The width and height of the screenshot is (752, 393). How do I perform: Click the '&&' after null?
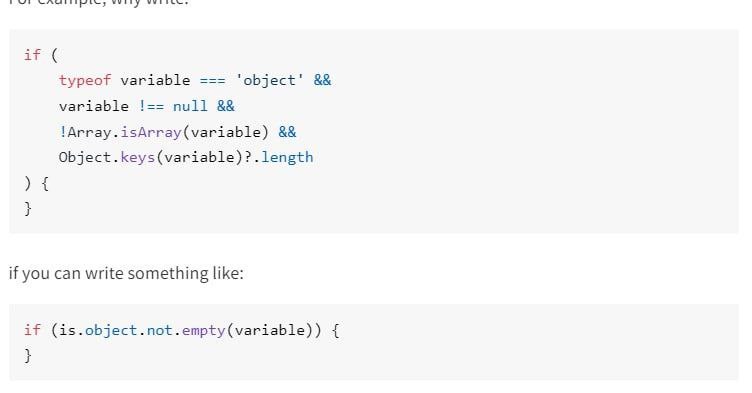[x=225, y=106]
